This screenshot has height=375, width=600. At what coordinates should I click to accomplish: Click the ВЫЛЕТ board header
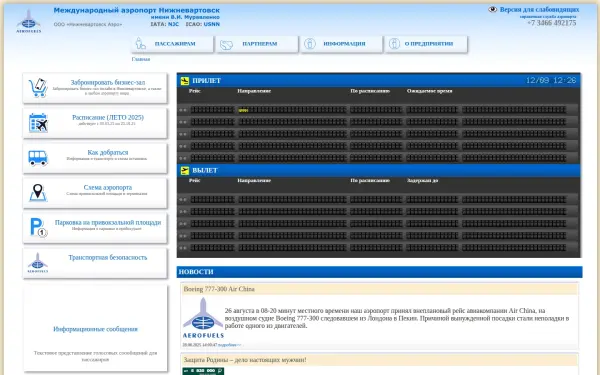[378, 170]
